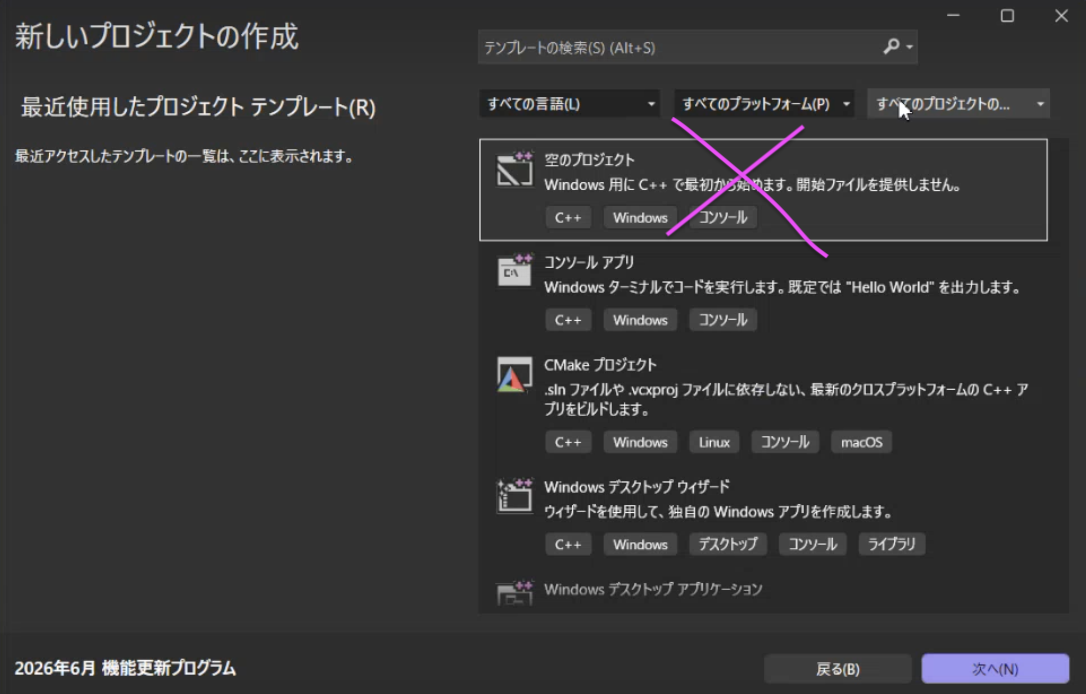
Task: Click the 最近アクセスしたテンプレート message text
Action: tap(184, 157)
